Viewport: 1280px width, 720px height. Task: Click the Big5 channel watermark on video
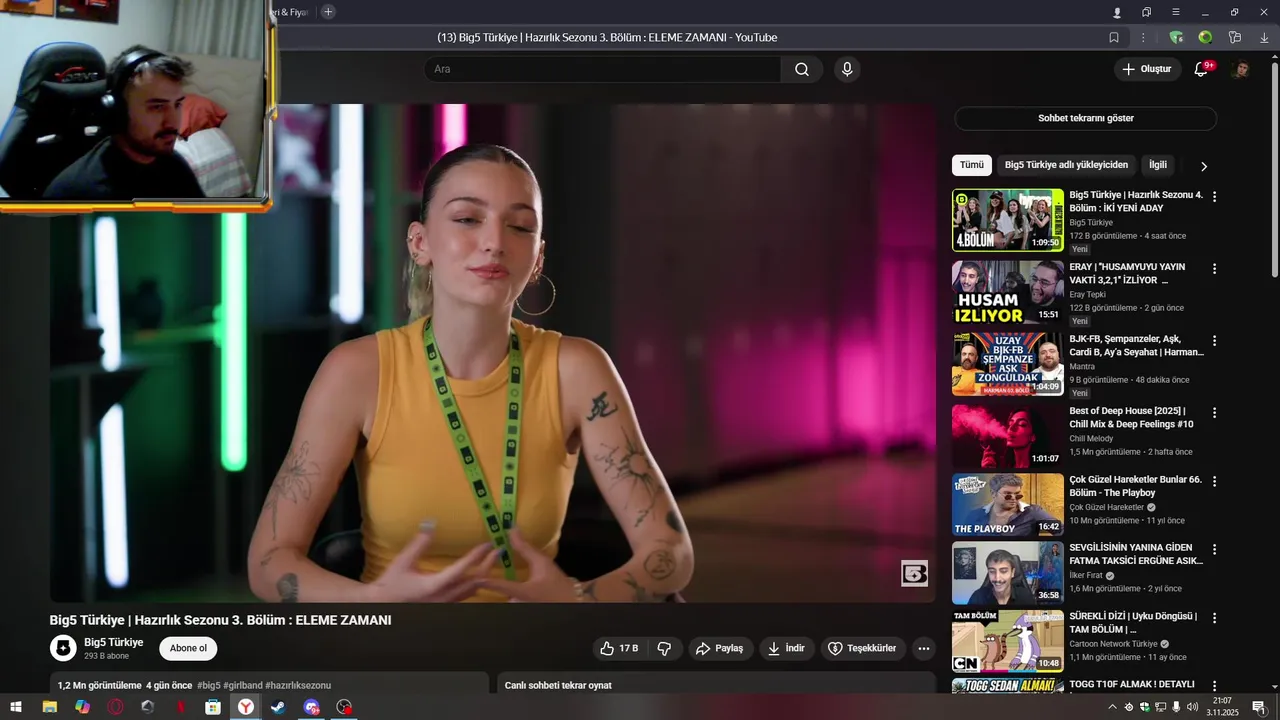click(914, 573)
